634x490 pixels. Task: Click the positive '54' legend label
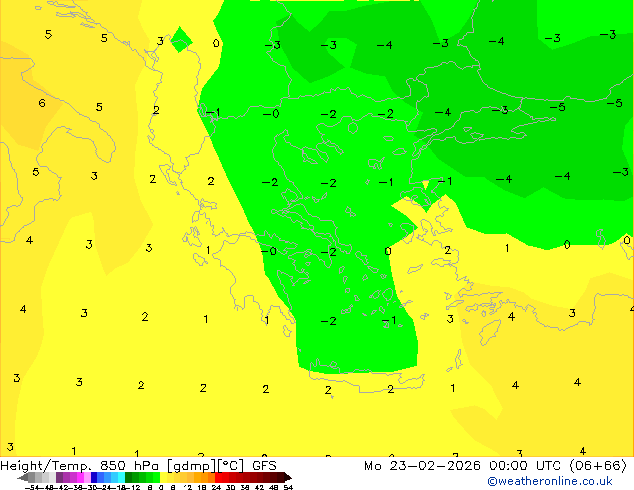[x=288, y=487]
